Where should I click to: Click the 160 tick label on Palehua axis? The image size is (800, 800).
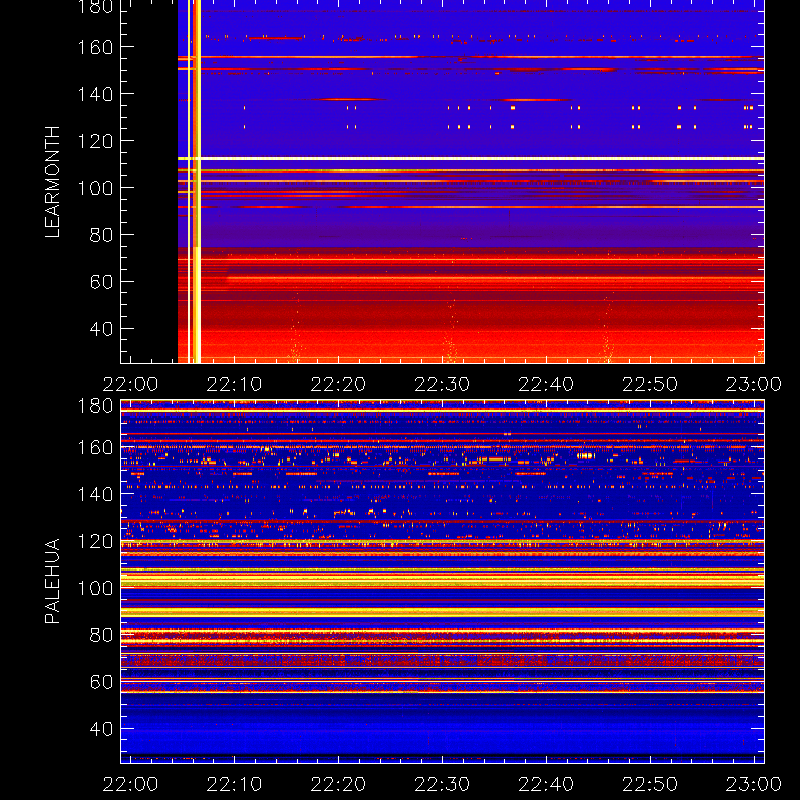tap(95, 447)
